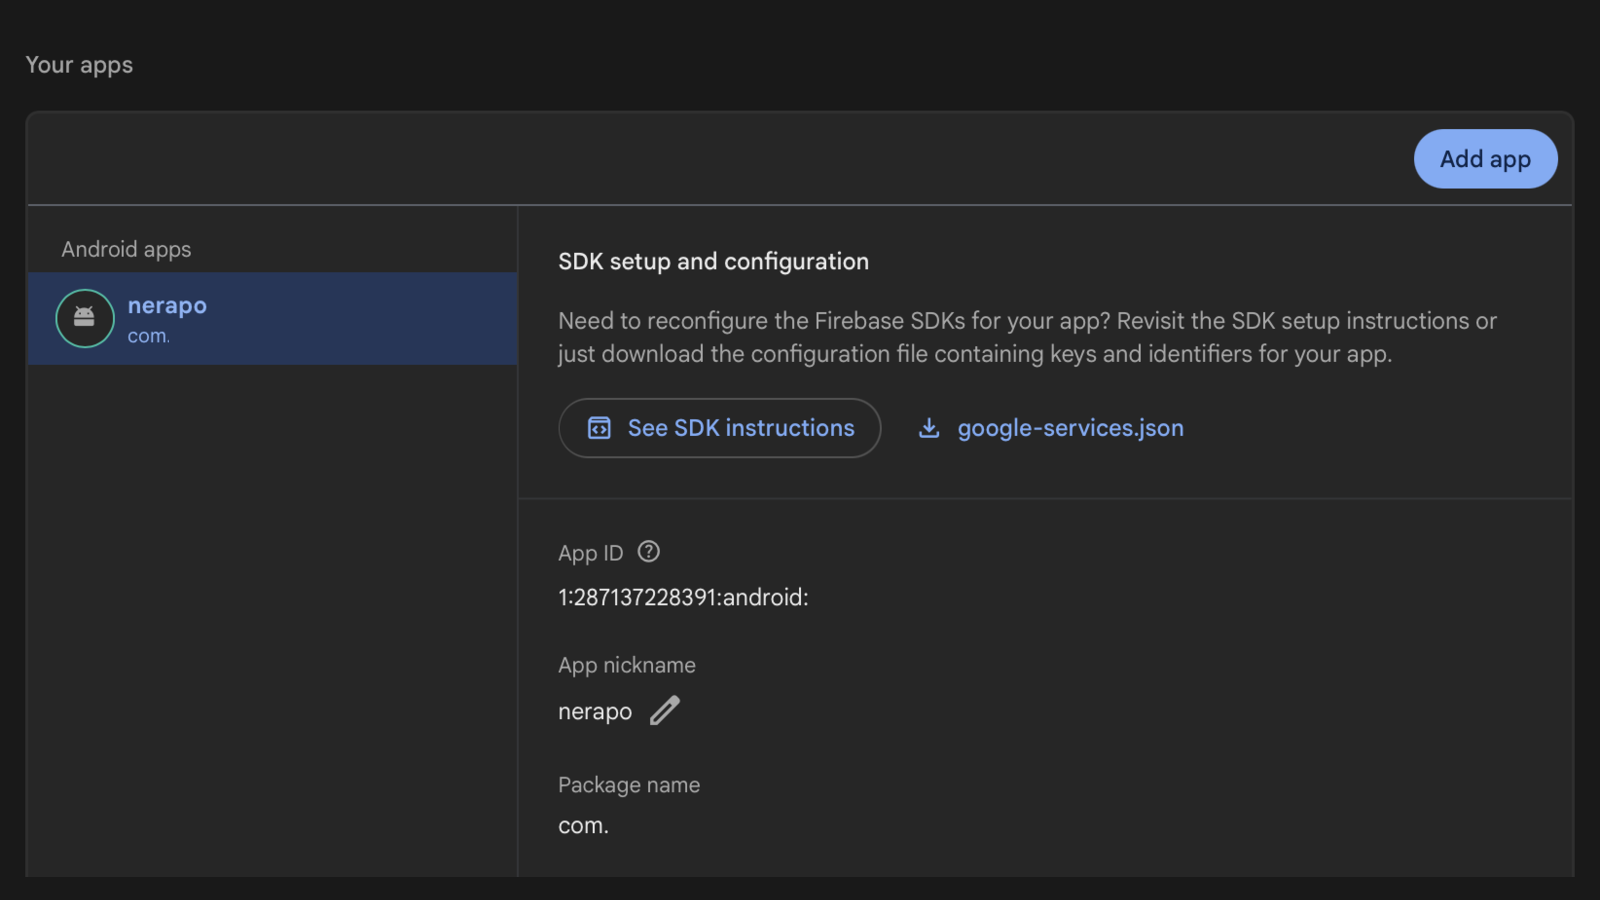
Task: Click the Android robot icon beside nerapo
Action: point(85,318)
